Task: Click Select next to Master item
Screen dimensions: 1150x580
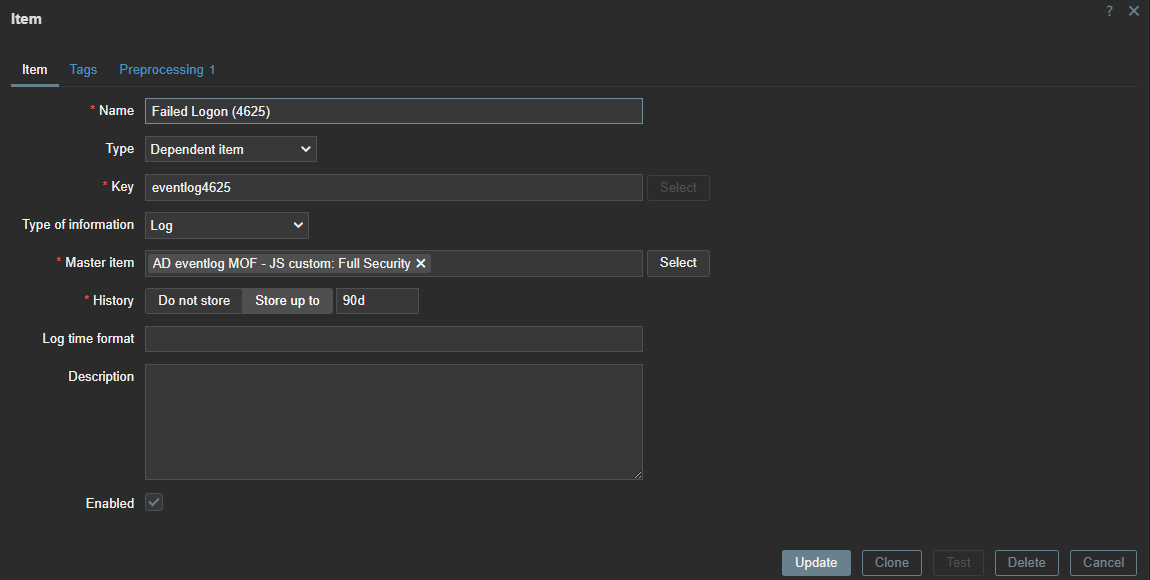Action: tap(678, 263)
